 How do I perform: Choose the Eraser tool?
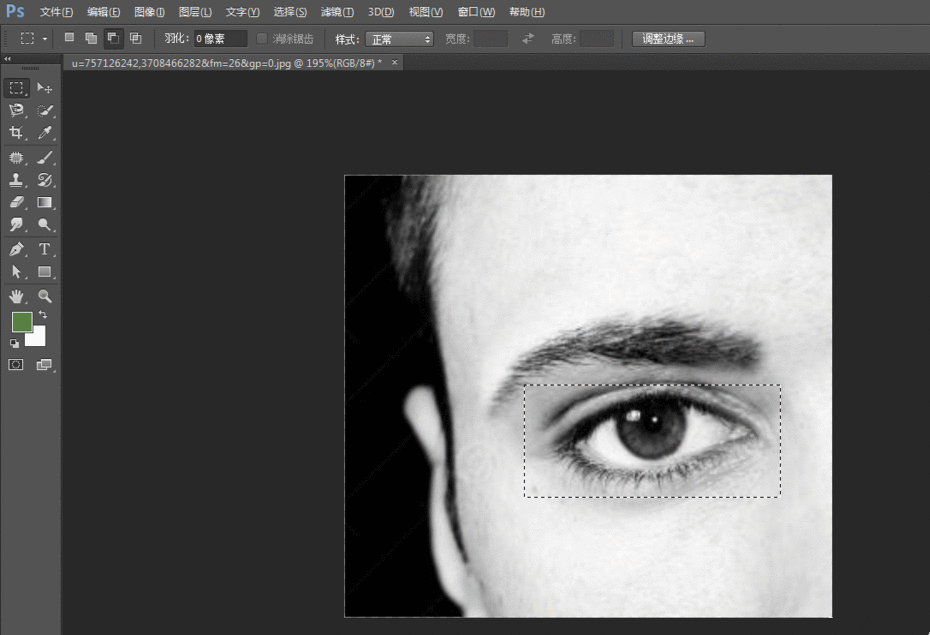(x=16, y=203)
